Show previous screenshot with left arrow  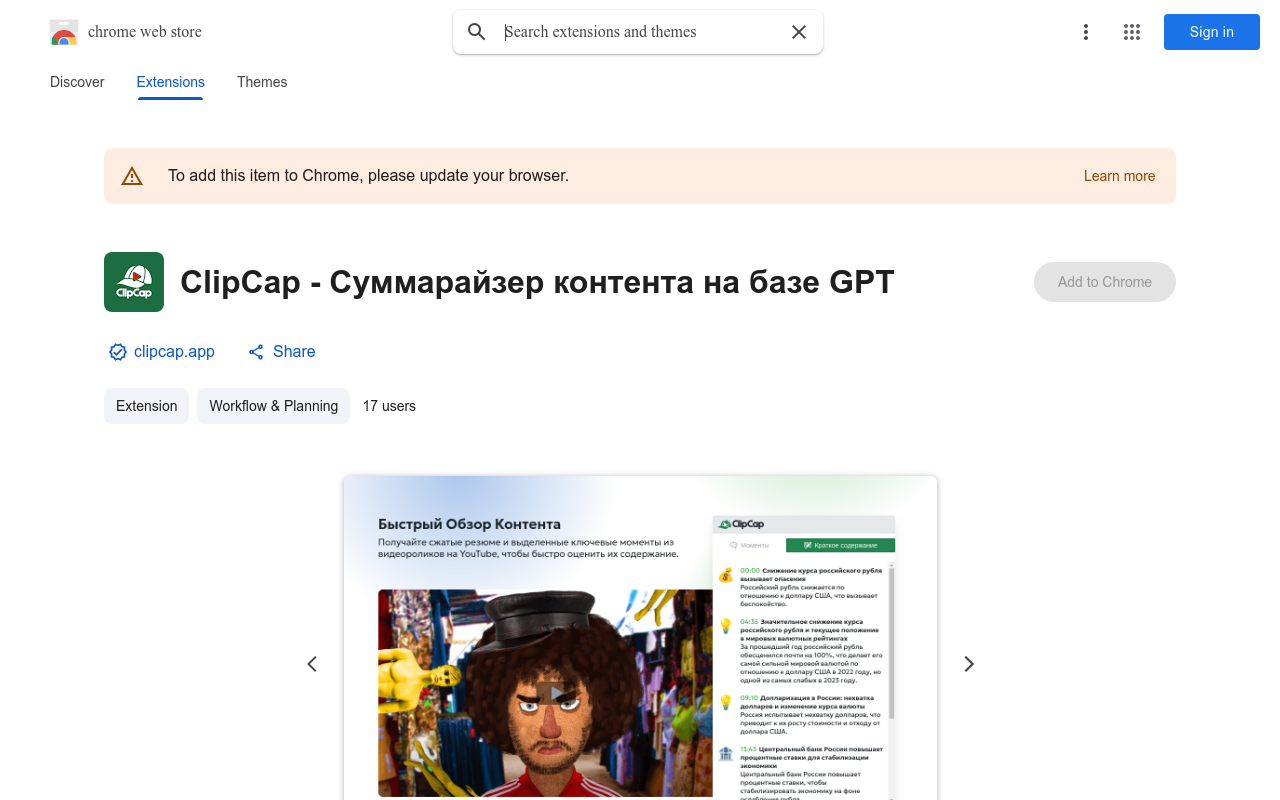[x=312, y=664]
